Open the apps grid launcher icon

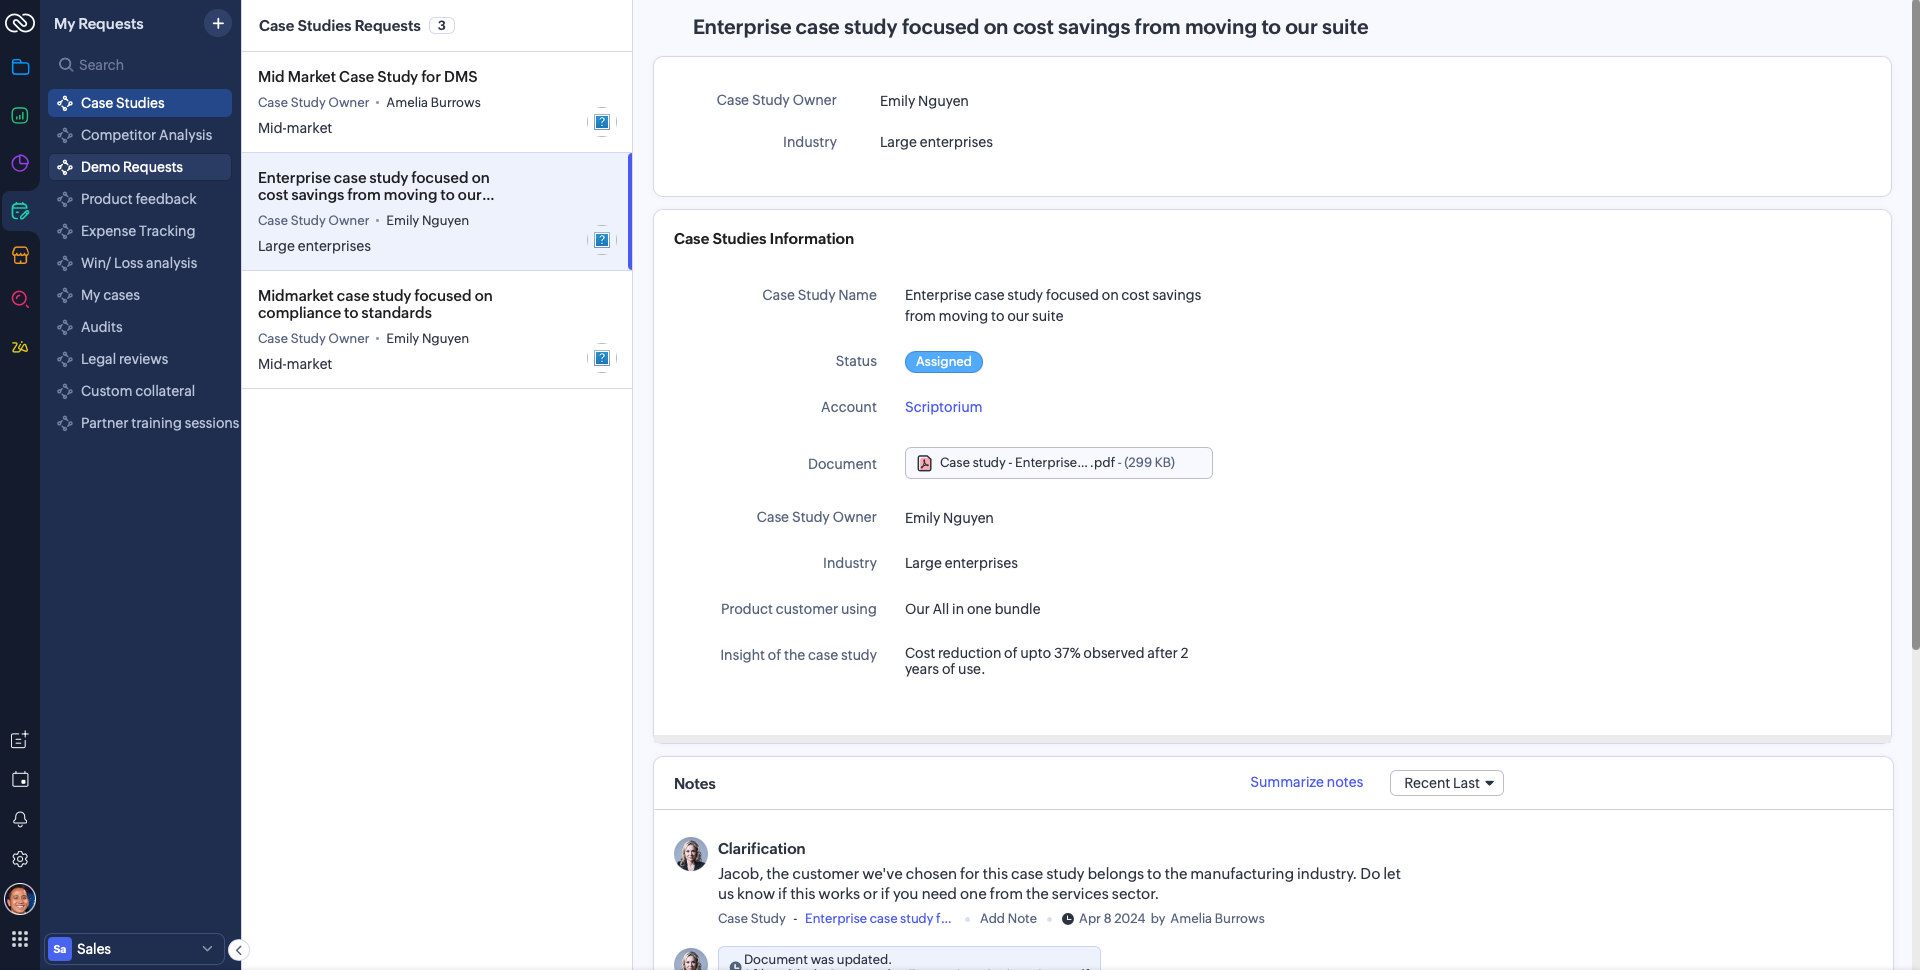click(20, 939)
